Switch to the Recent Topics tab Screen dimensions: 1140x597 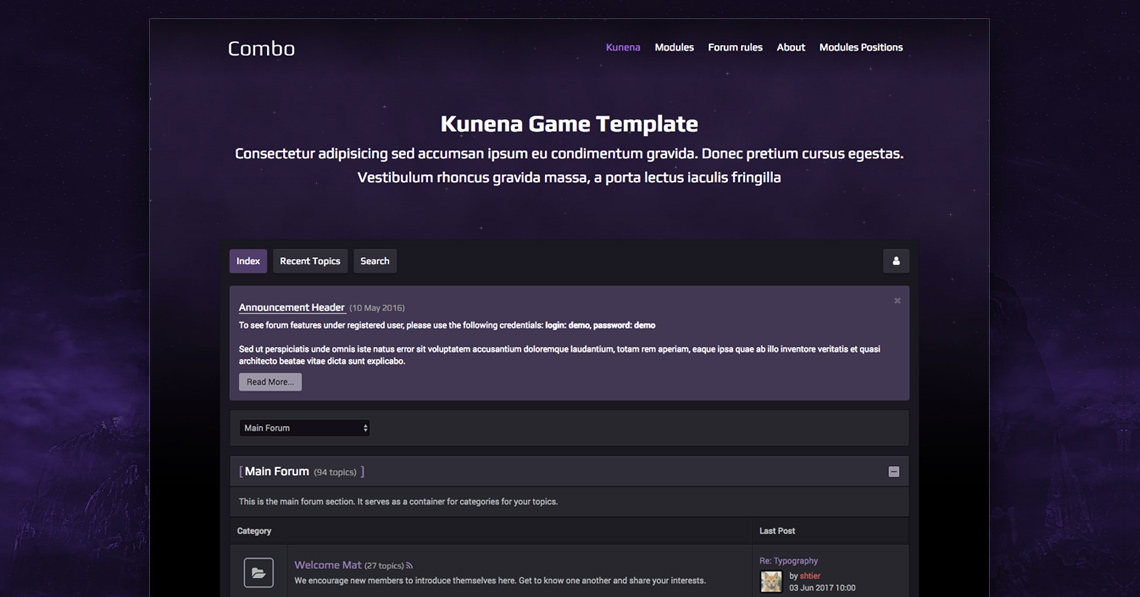pyautogui.click(x=310, y=261)
